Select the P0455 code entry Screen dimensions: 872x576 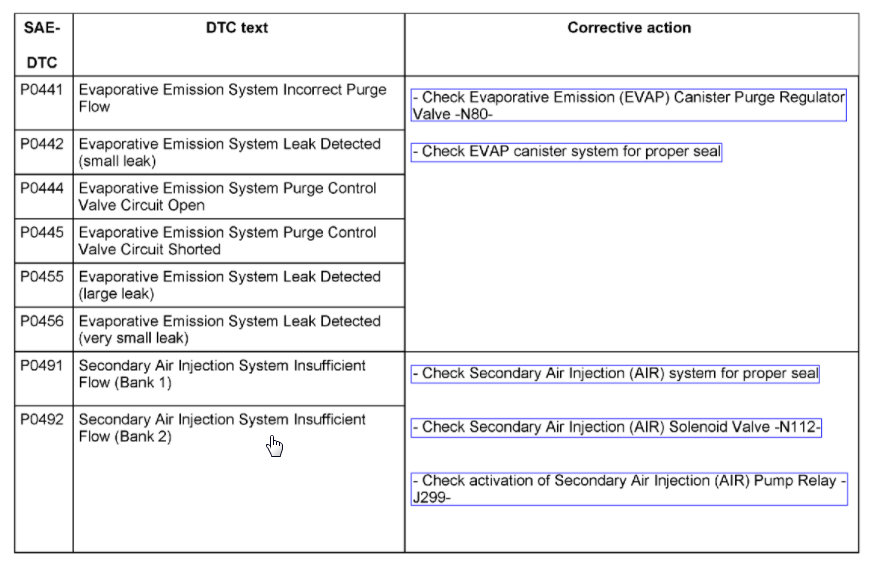tap(41, 277)
